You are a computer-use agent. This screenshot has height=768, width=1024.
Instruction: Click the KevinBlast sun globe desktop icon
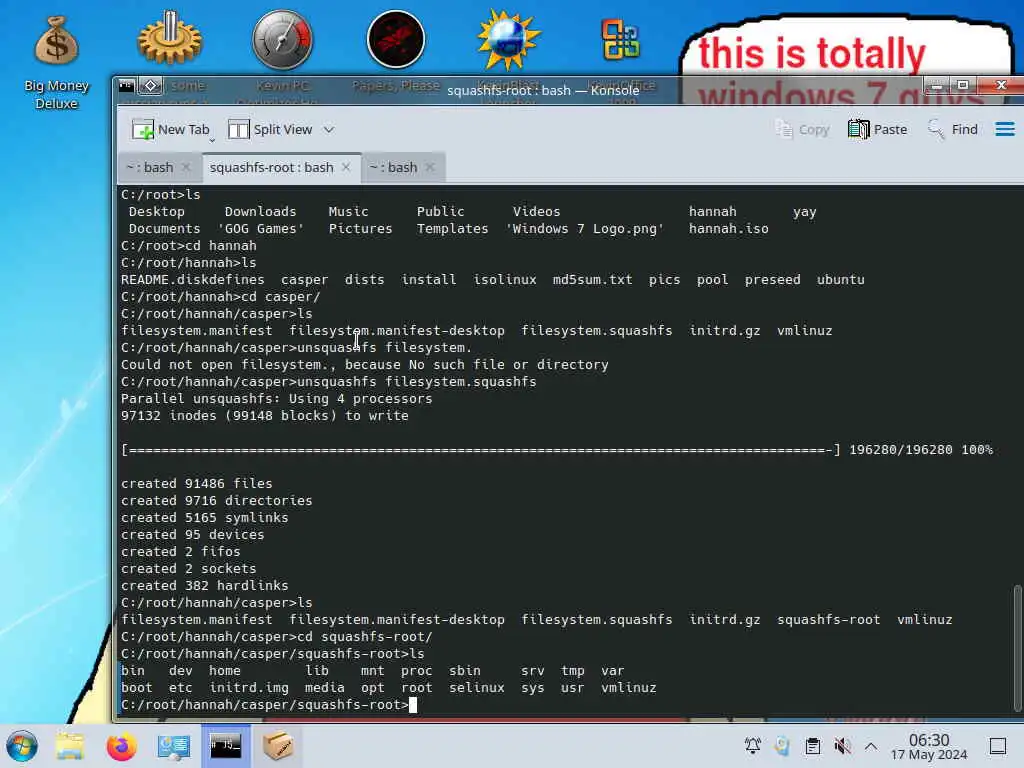[508, 39]
